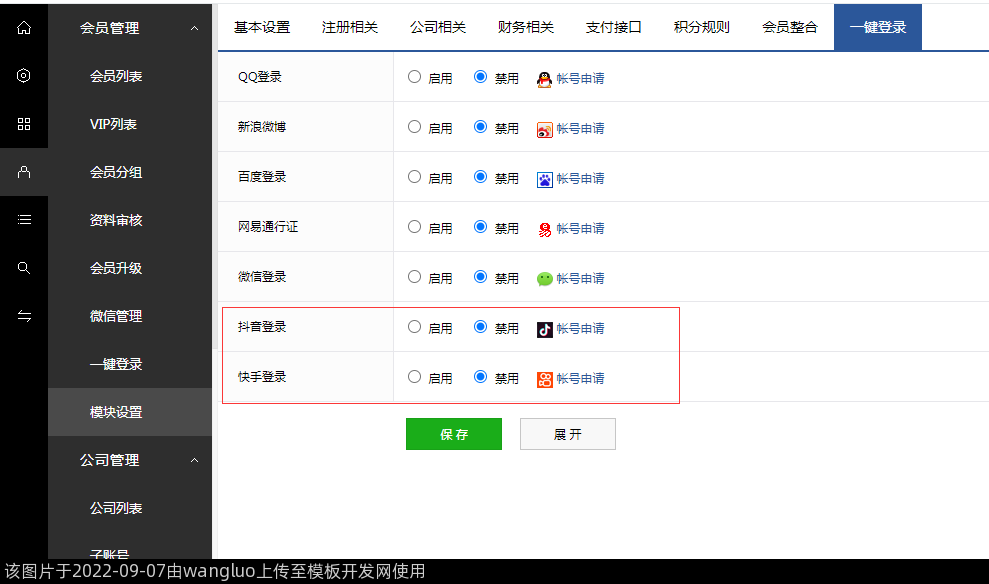Screen dimensions: 989x584
Task: Go to 会员列表 in the sidebar
Action: (116, 76)
